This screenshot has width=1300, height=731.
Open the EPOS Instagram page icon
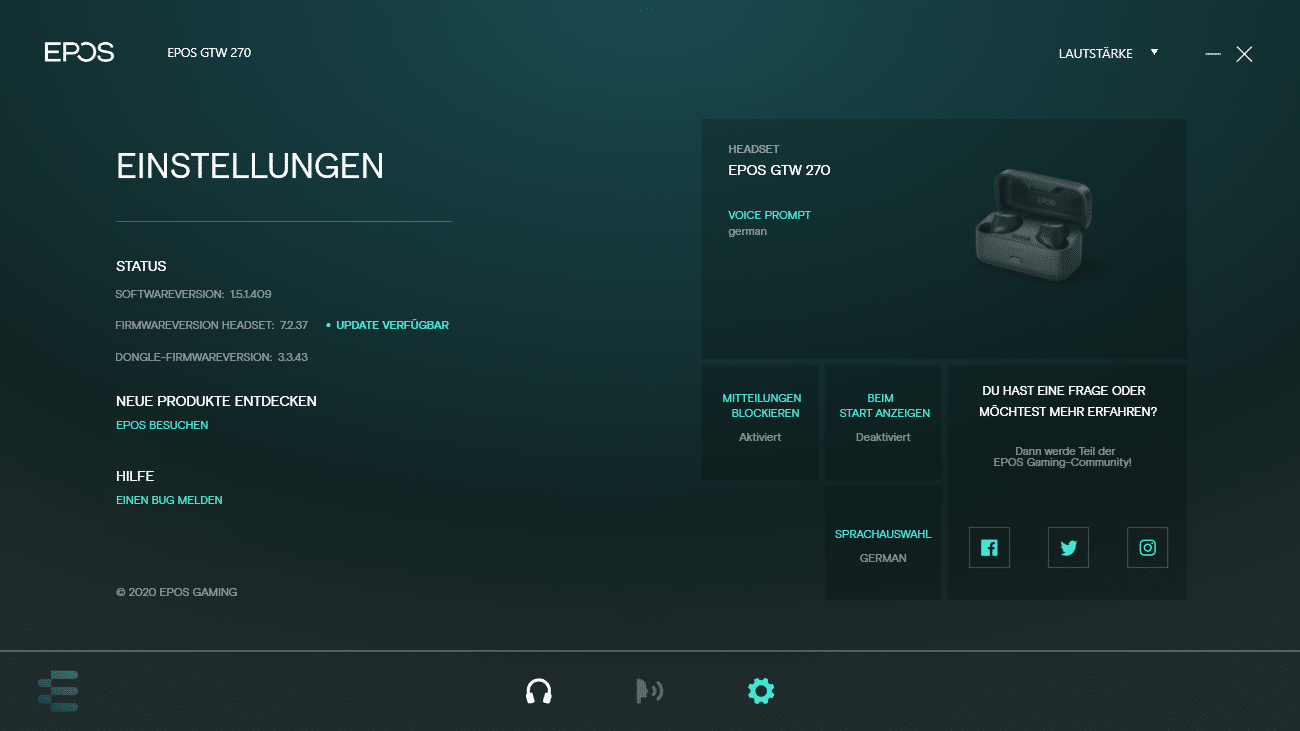tap(1147, 548)
